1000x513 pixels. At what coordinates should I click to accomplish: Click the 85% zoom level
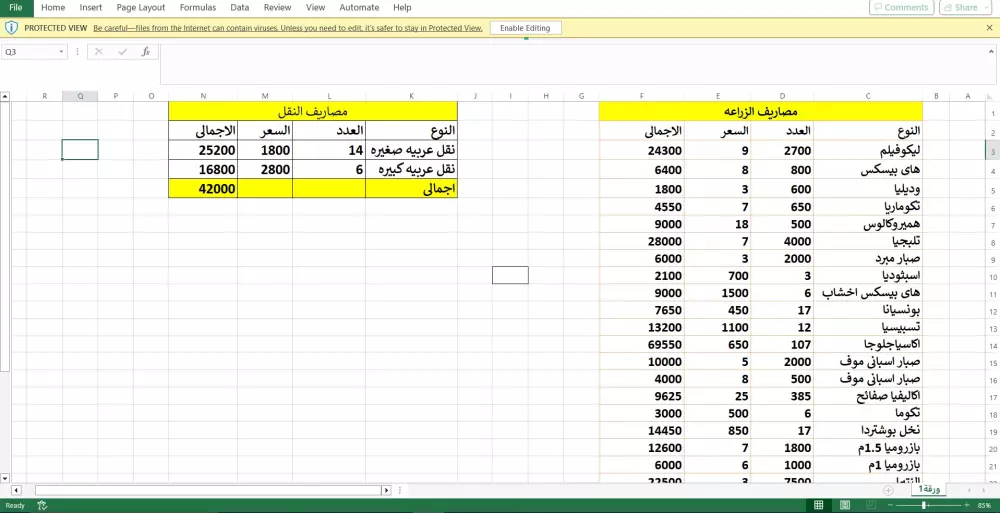[984, 505]
